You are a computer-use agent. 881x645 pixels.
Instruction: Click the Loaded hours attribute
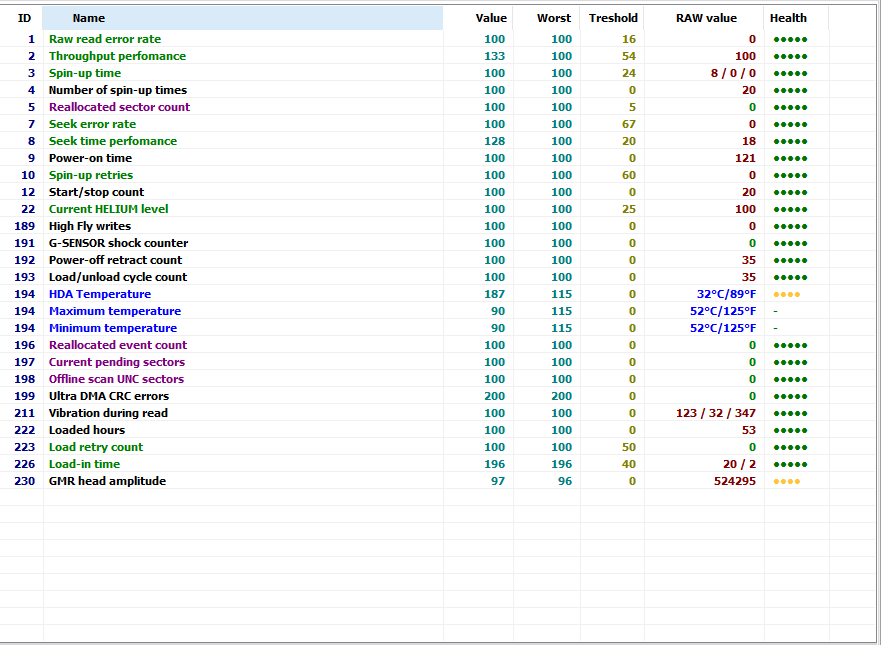click(x=87, y=430)
